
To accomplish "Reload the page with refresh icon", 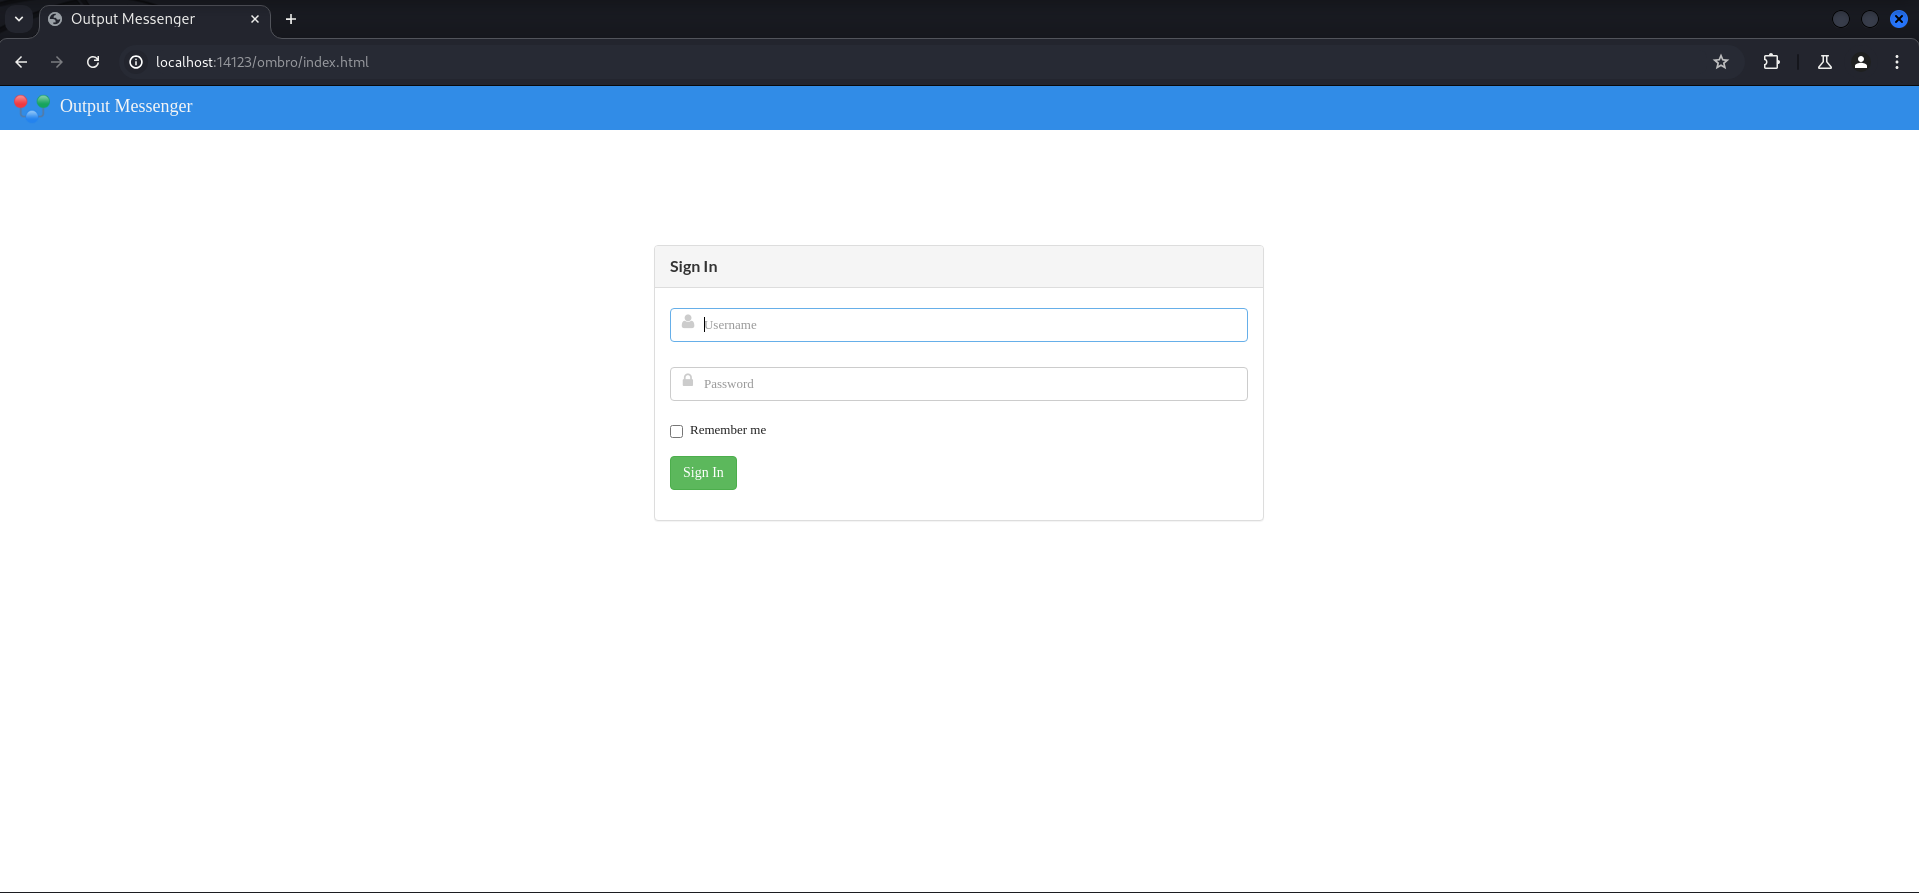I will pyautogui.click(x=93, y=62).
